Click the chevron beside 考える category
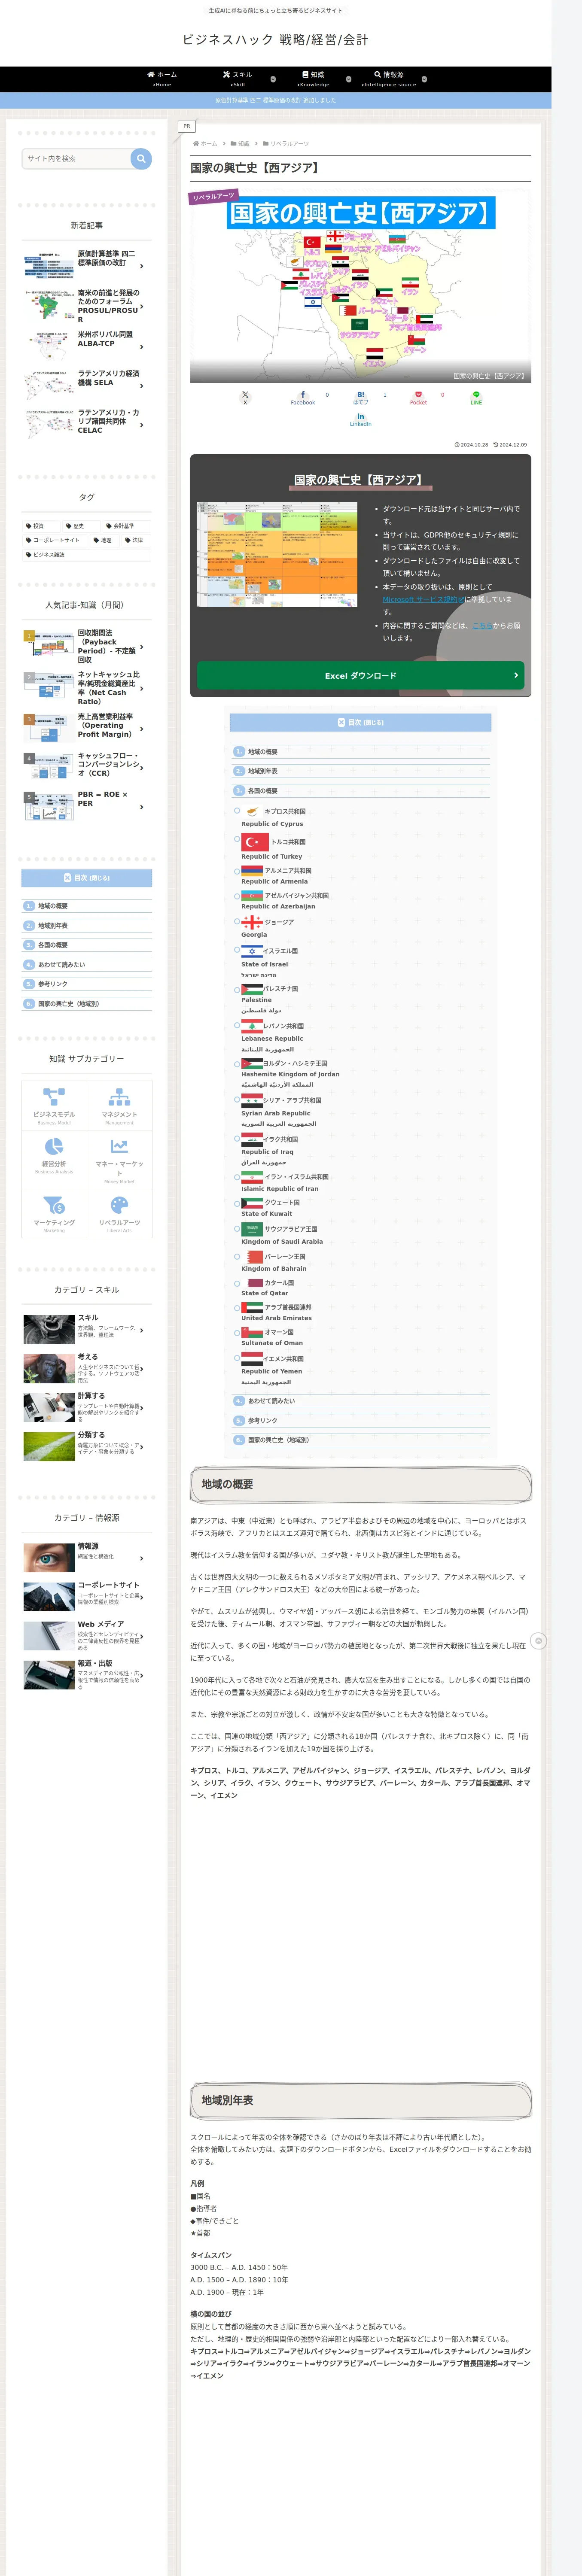The height and width of the screenshot is (2576, 582). pos(142,1369)
